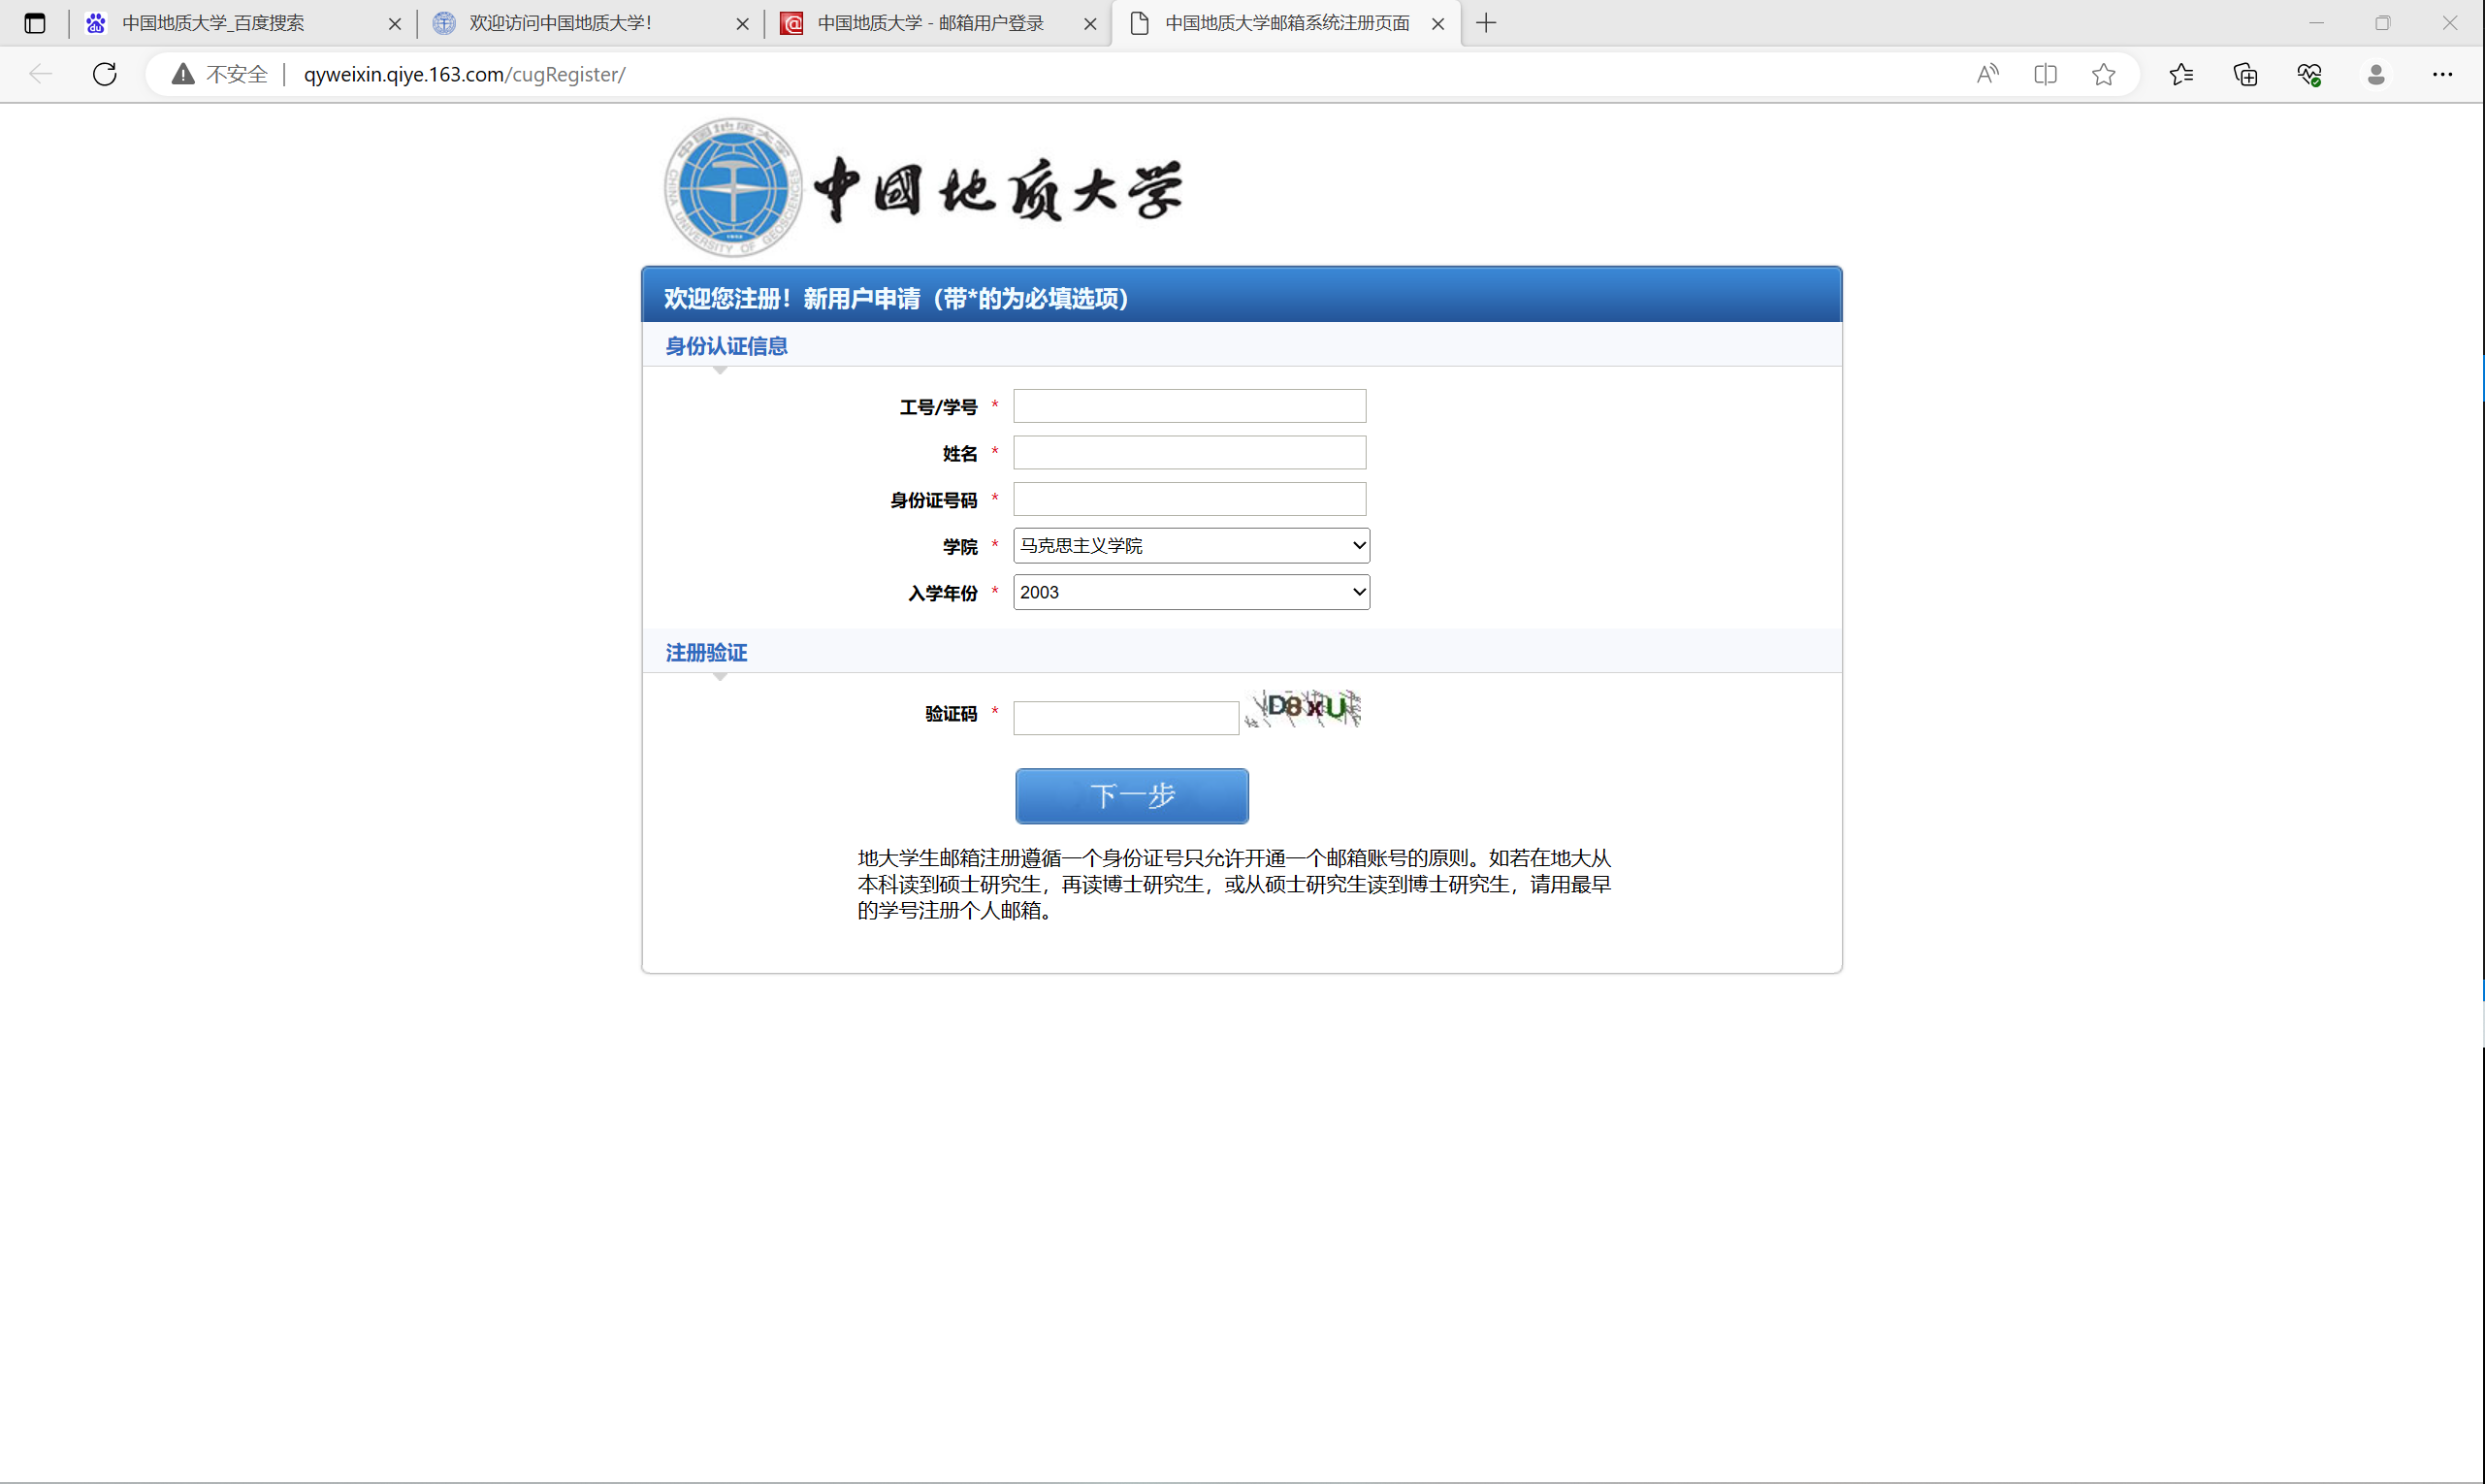Click the 工号/学号 label

coord(938,407)
